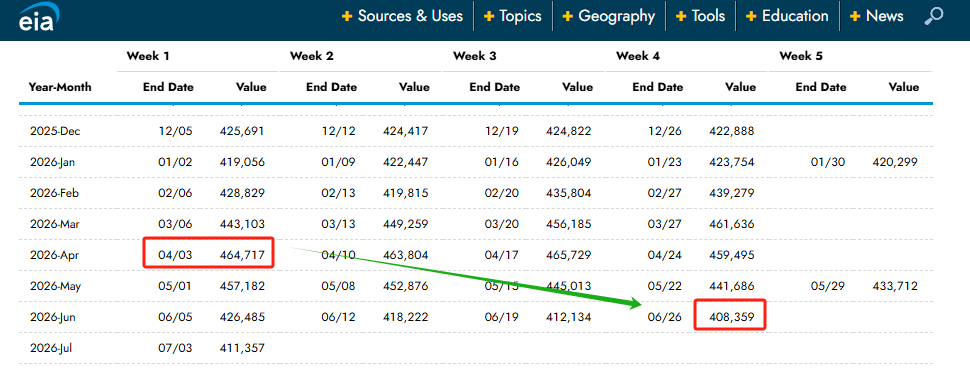Click plus icon beside Sources & Uses
This screenshot has width=970, height=372.
(347, 16)
